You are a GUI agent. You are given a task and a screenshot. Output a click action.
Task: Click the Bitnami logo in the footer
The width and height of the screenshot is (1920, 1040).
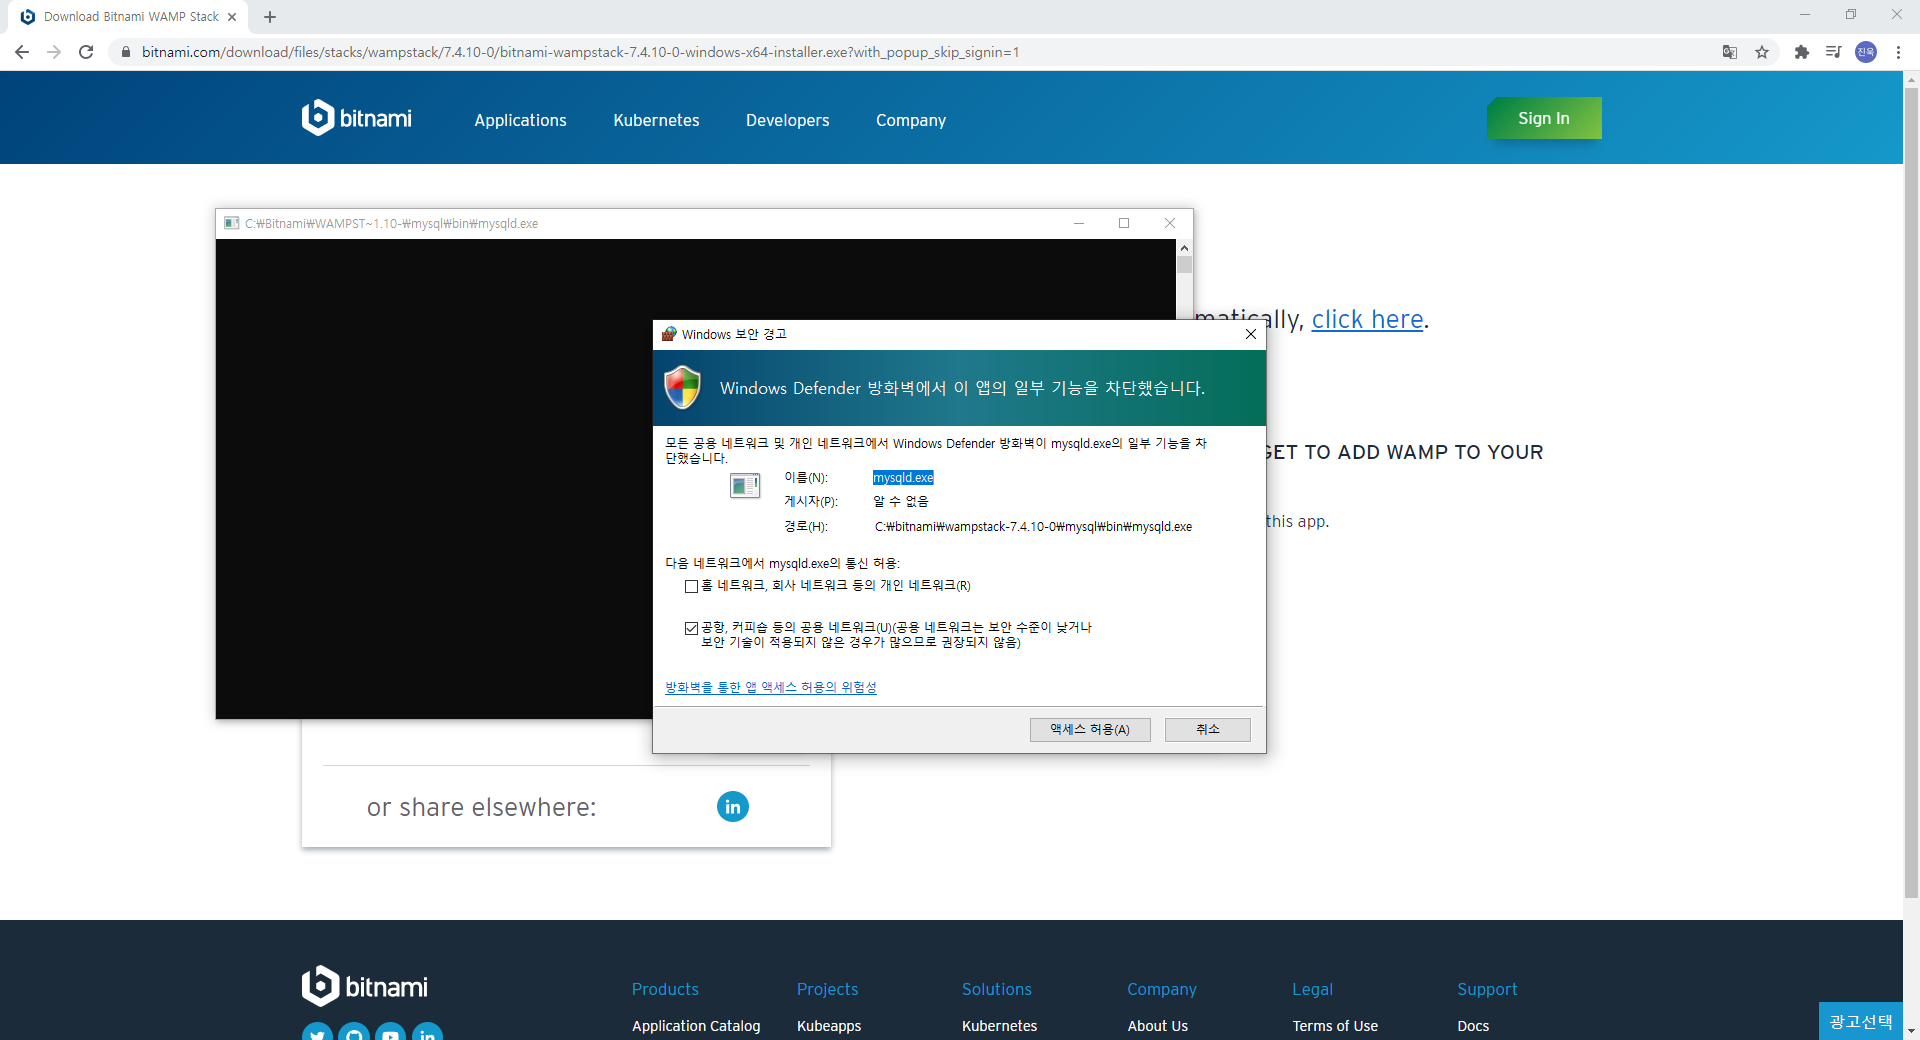365,986
